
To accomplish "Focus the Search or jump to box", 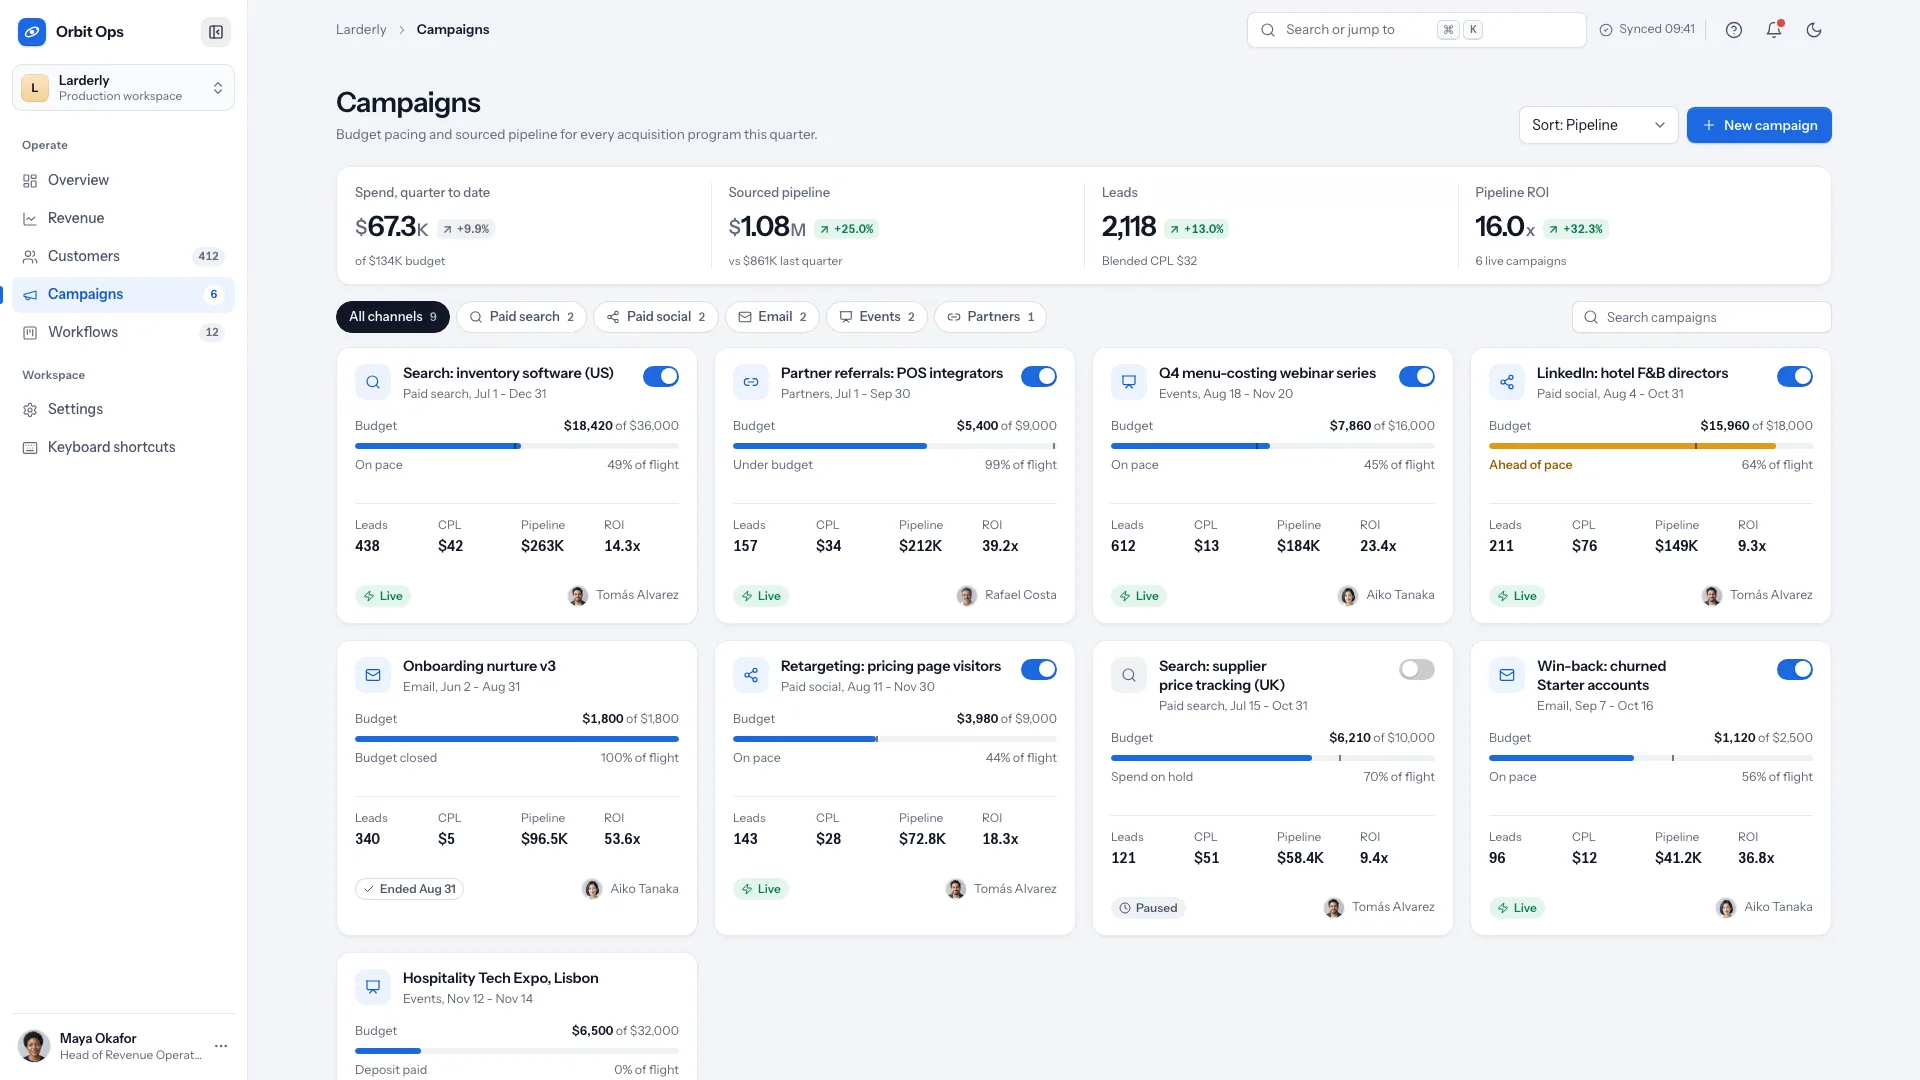I will 1416,30.
